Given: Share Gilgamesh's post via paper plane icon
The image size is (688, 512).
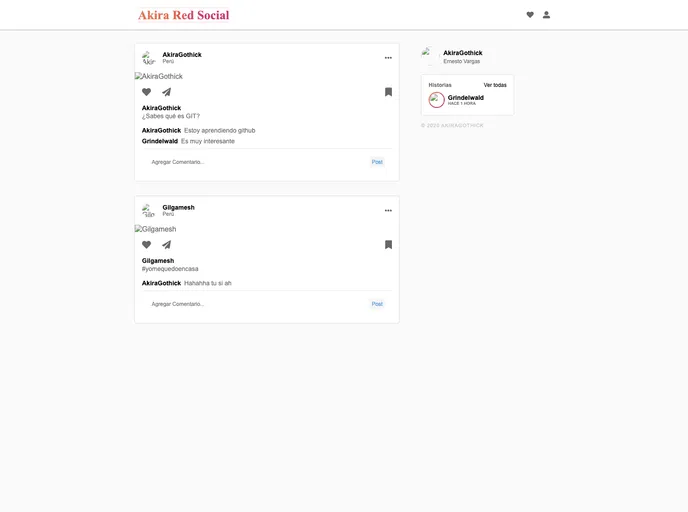Looking at the screenshot, I should click(x=166, y=245).
